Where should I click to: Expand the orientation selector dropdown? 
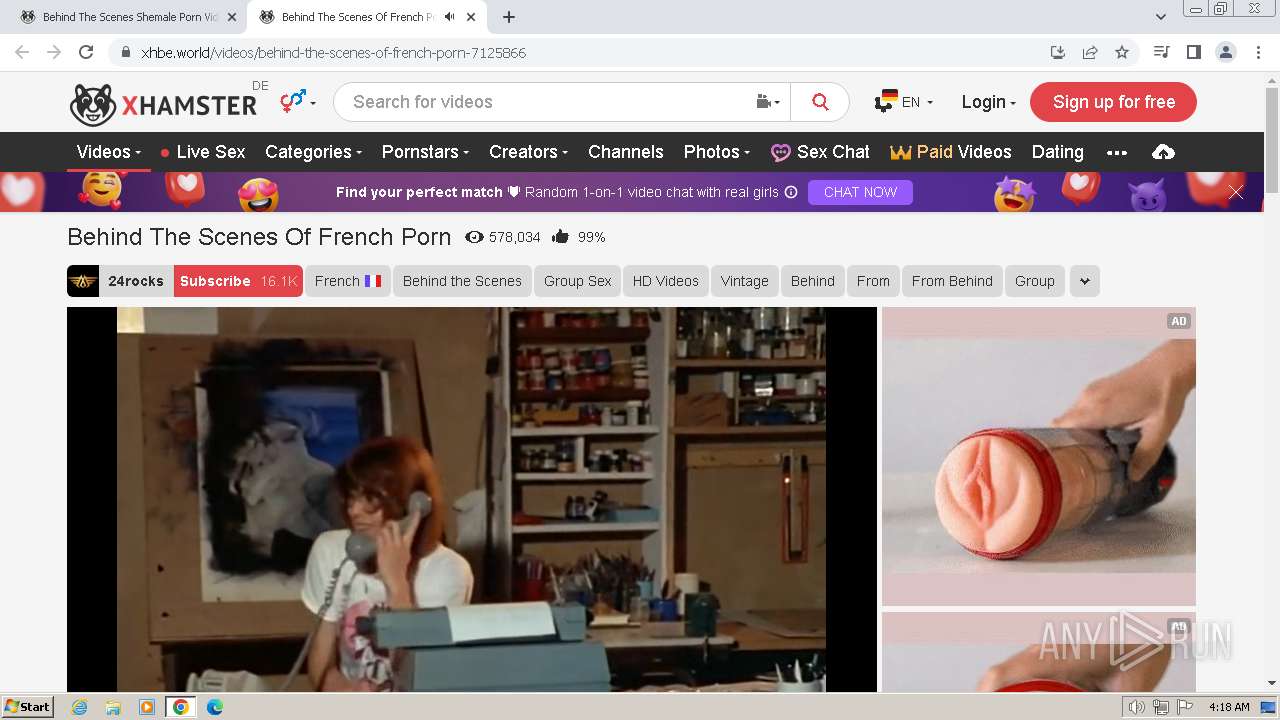pos(298,101)
